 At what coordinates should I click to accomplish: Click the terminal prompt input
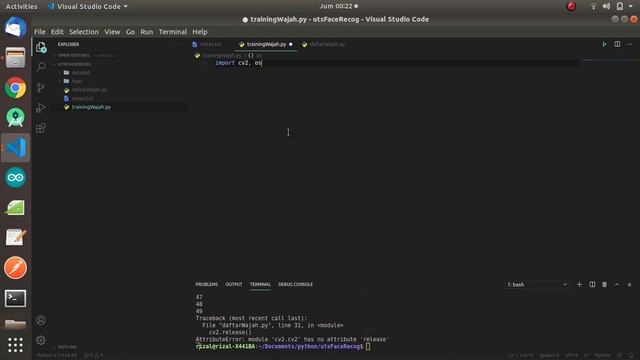tap(368, 347)
